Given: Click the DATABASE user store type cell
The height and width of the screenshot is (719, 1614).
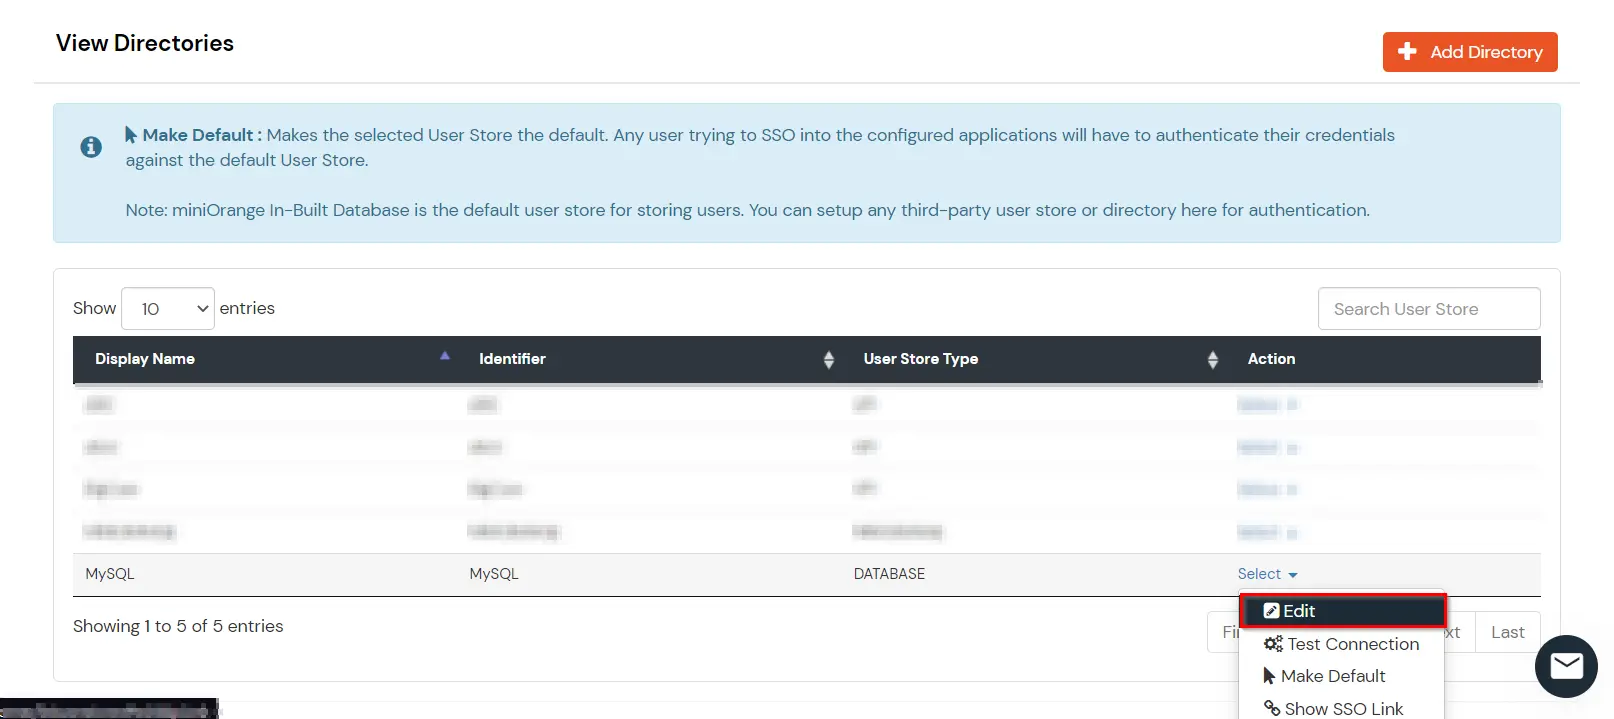Looking at the screenshot, I should pyautogui.click(x=889, y=574).
